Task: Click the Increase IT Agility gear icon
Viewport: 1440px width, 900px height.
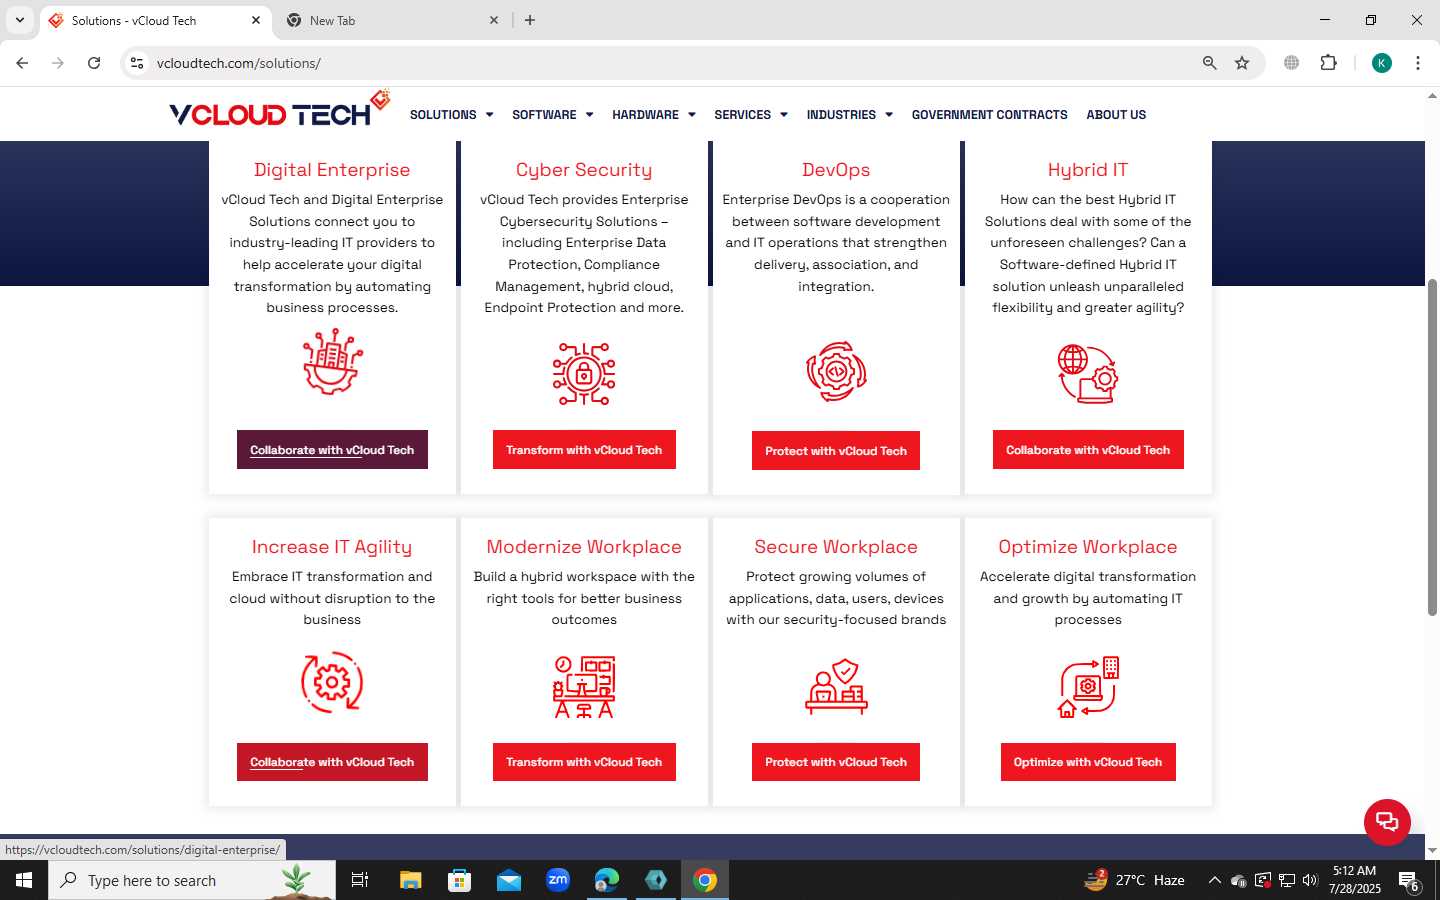Action: 332,682
